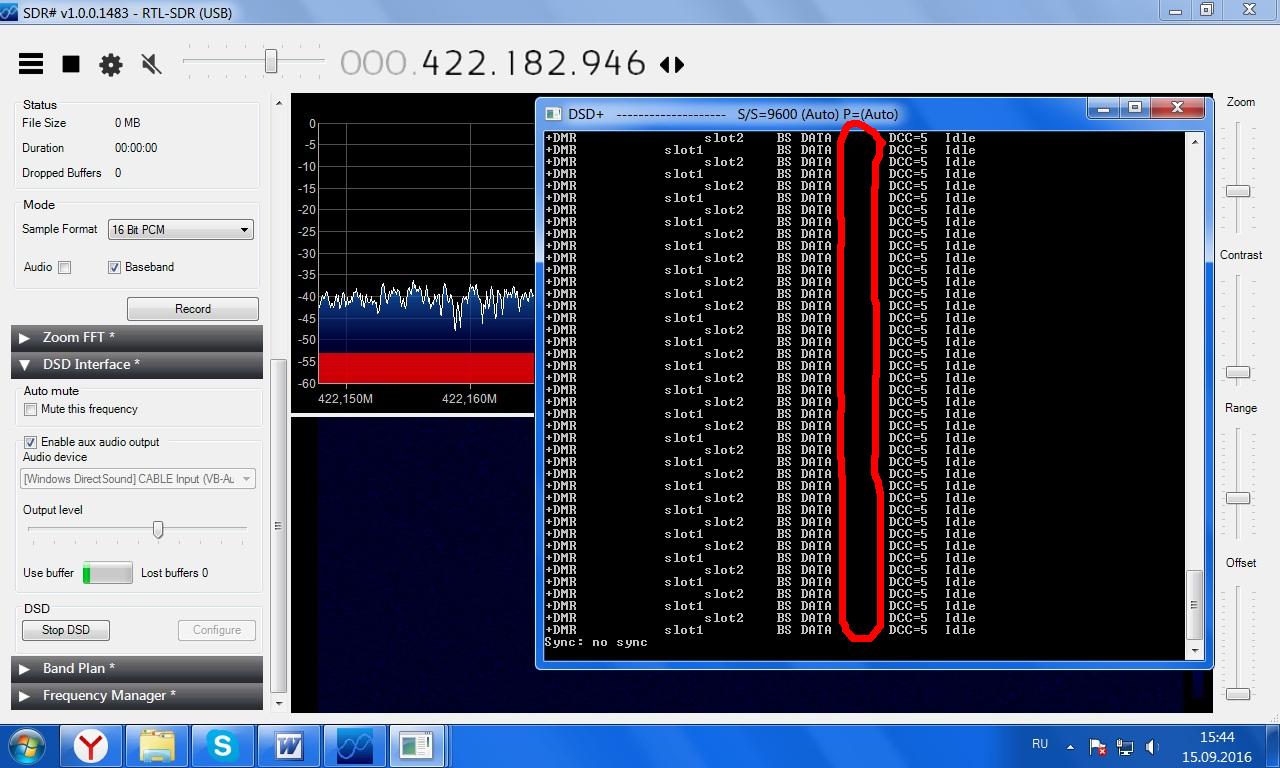Uncheck the Baseband checkbox

click(x=114, y=267)
